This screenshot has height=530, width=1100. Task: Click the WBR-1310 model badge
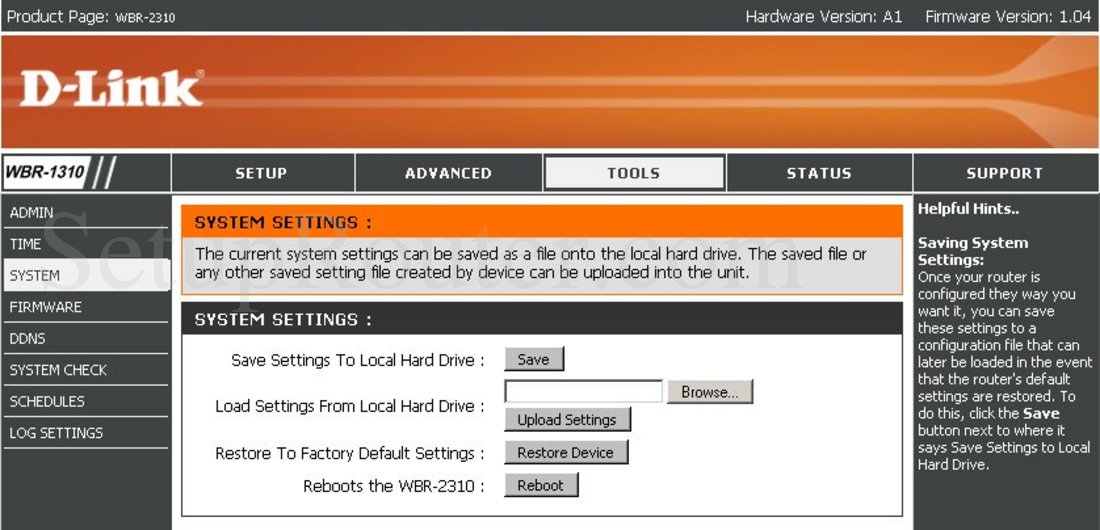46,172
